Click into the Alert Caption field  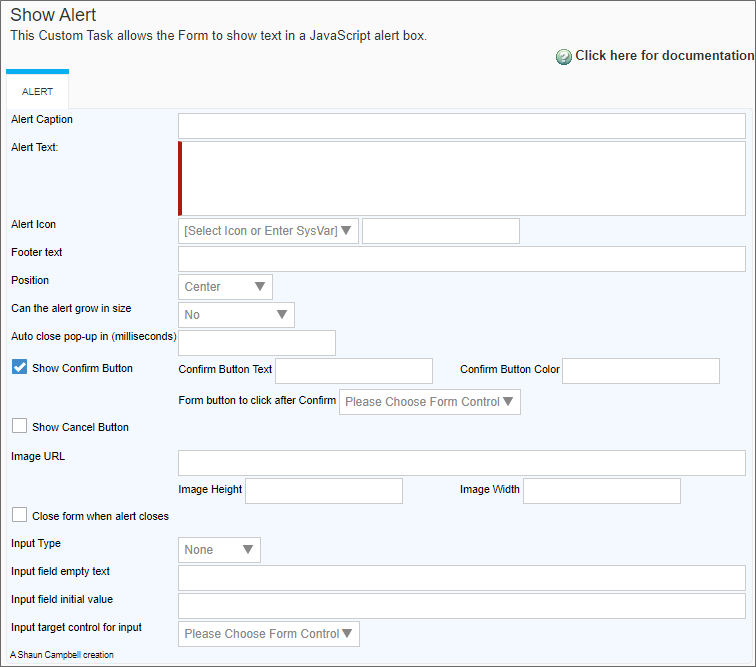[462, 126]
